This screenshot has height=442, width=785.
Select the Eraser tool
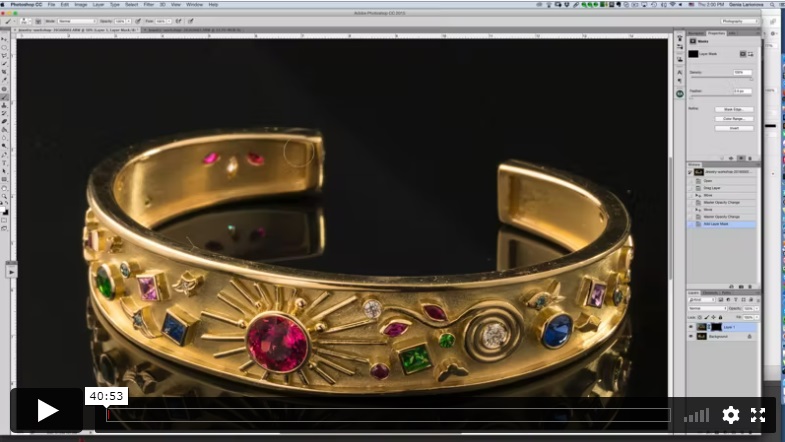coord(5,121)
